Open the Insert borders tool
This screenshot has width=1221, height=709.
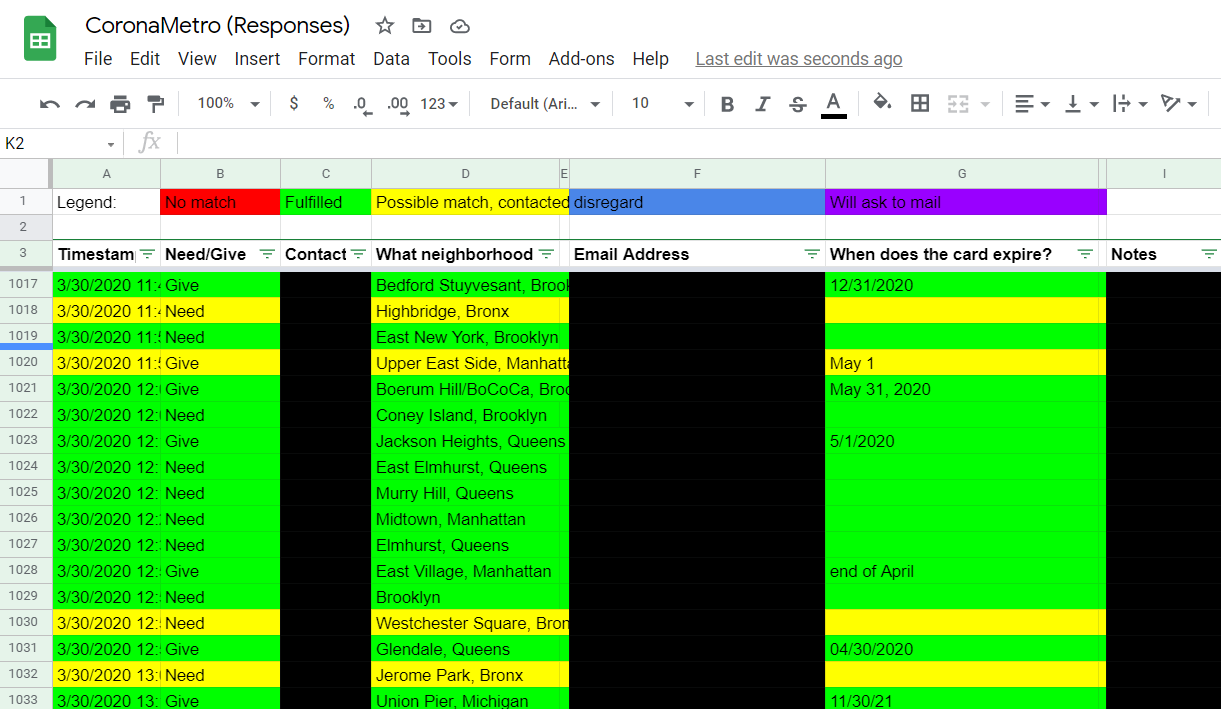coord(919,103)
